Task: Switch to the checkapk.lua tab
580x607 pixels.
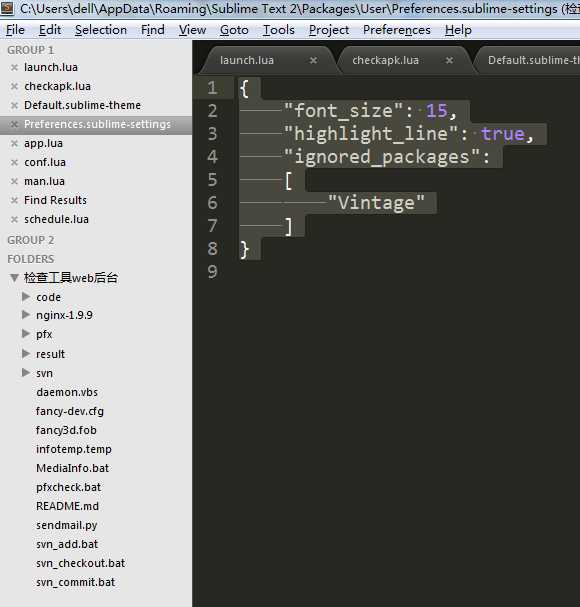Action: (385, 60)
